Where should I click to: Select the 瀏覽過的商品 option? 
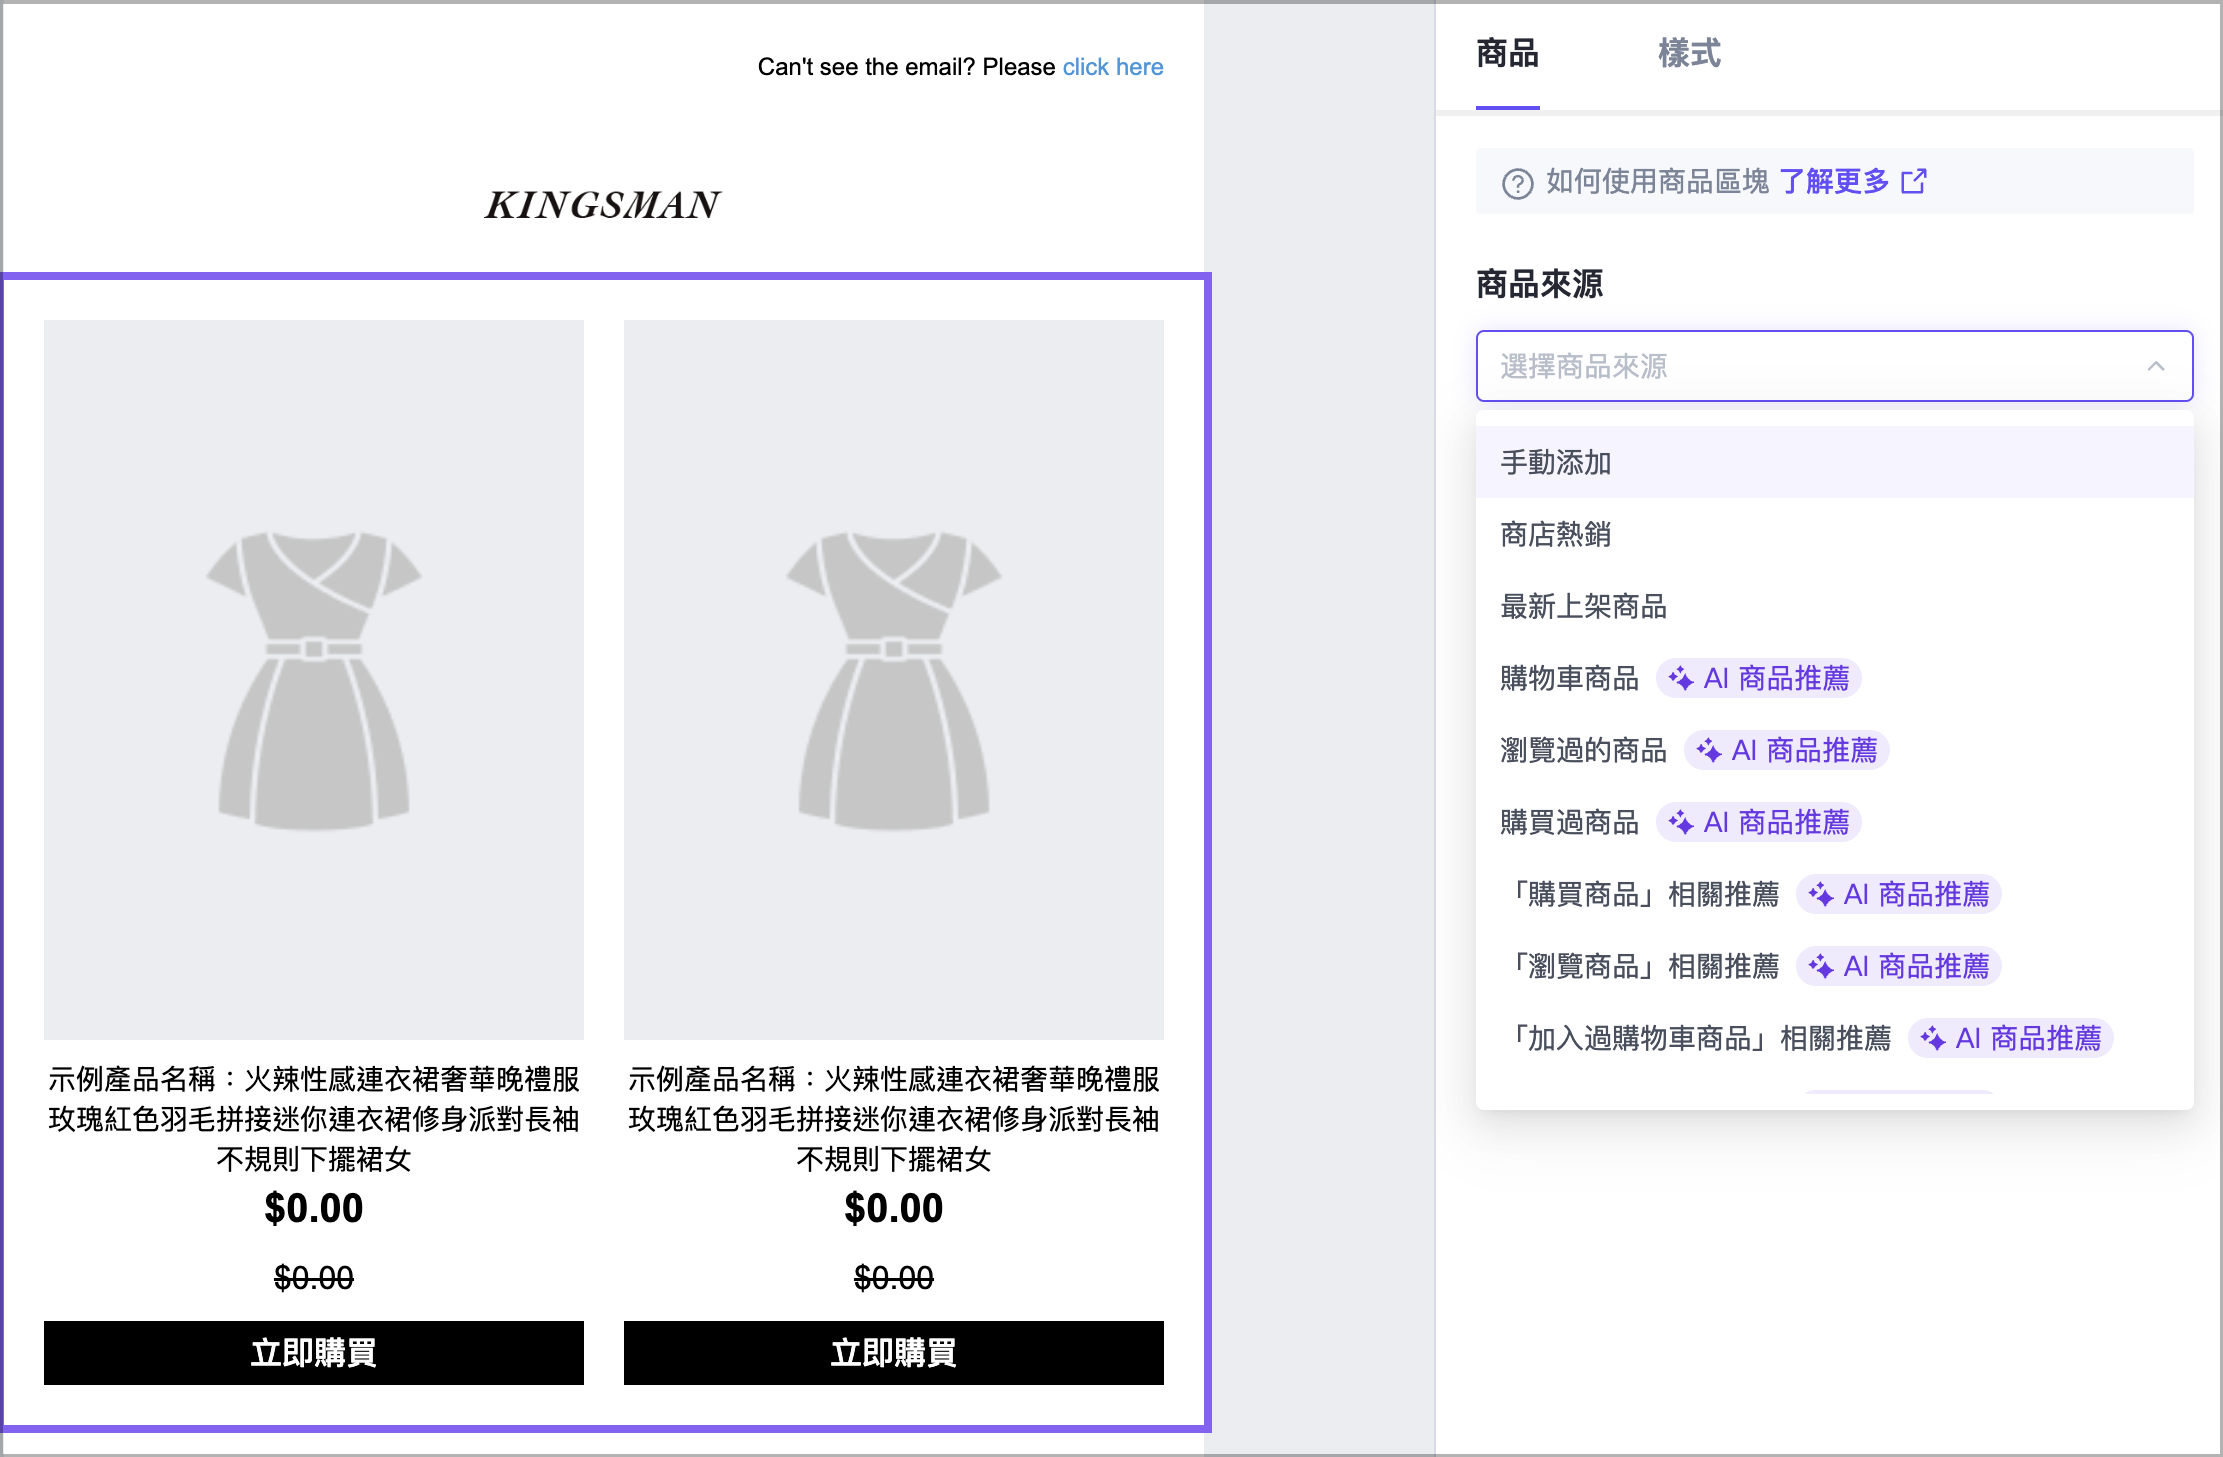(1583, 750)
